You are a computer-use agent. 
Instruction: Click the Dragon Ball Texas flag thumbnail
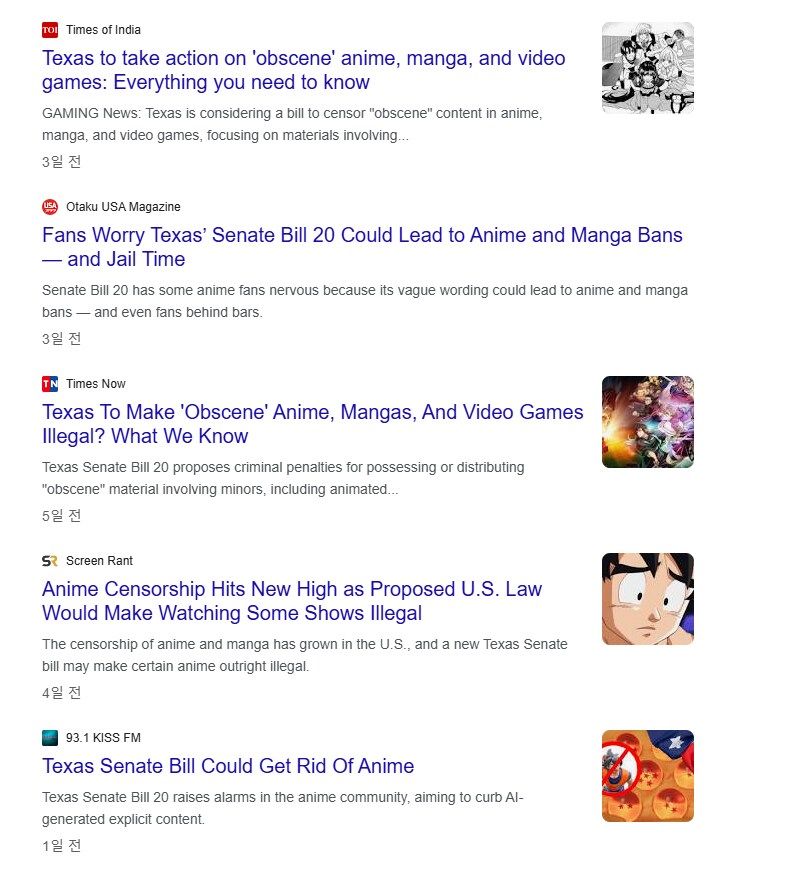tap(647, 776)
